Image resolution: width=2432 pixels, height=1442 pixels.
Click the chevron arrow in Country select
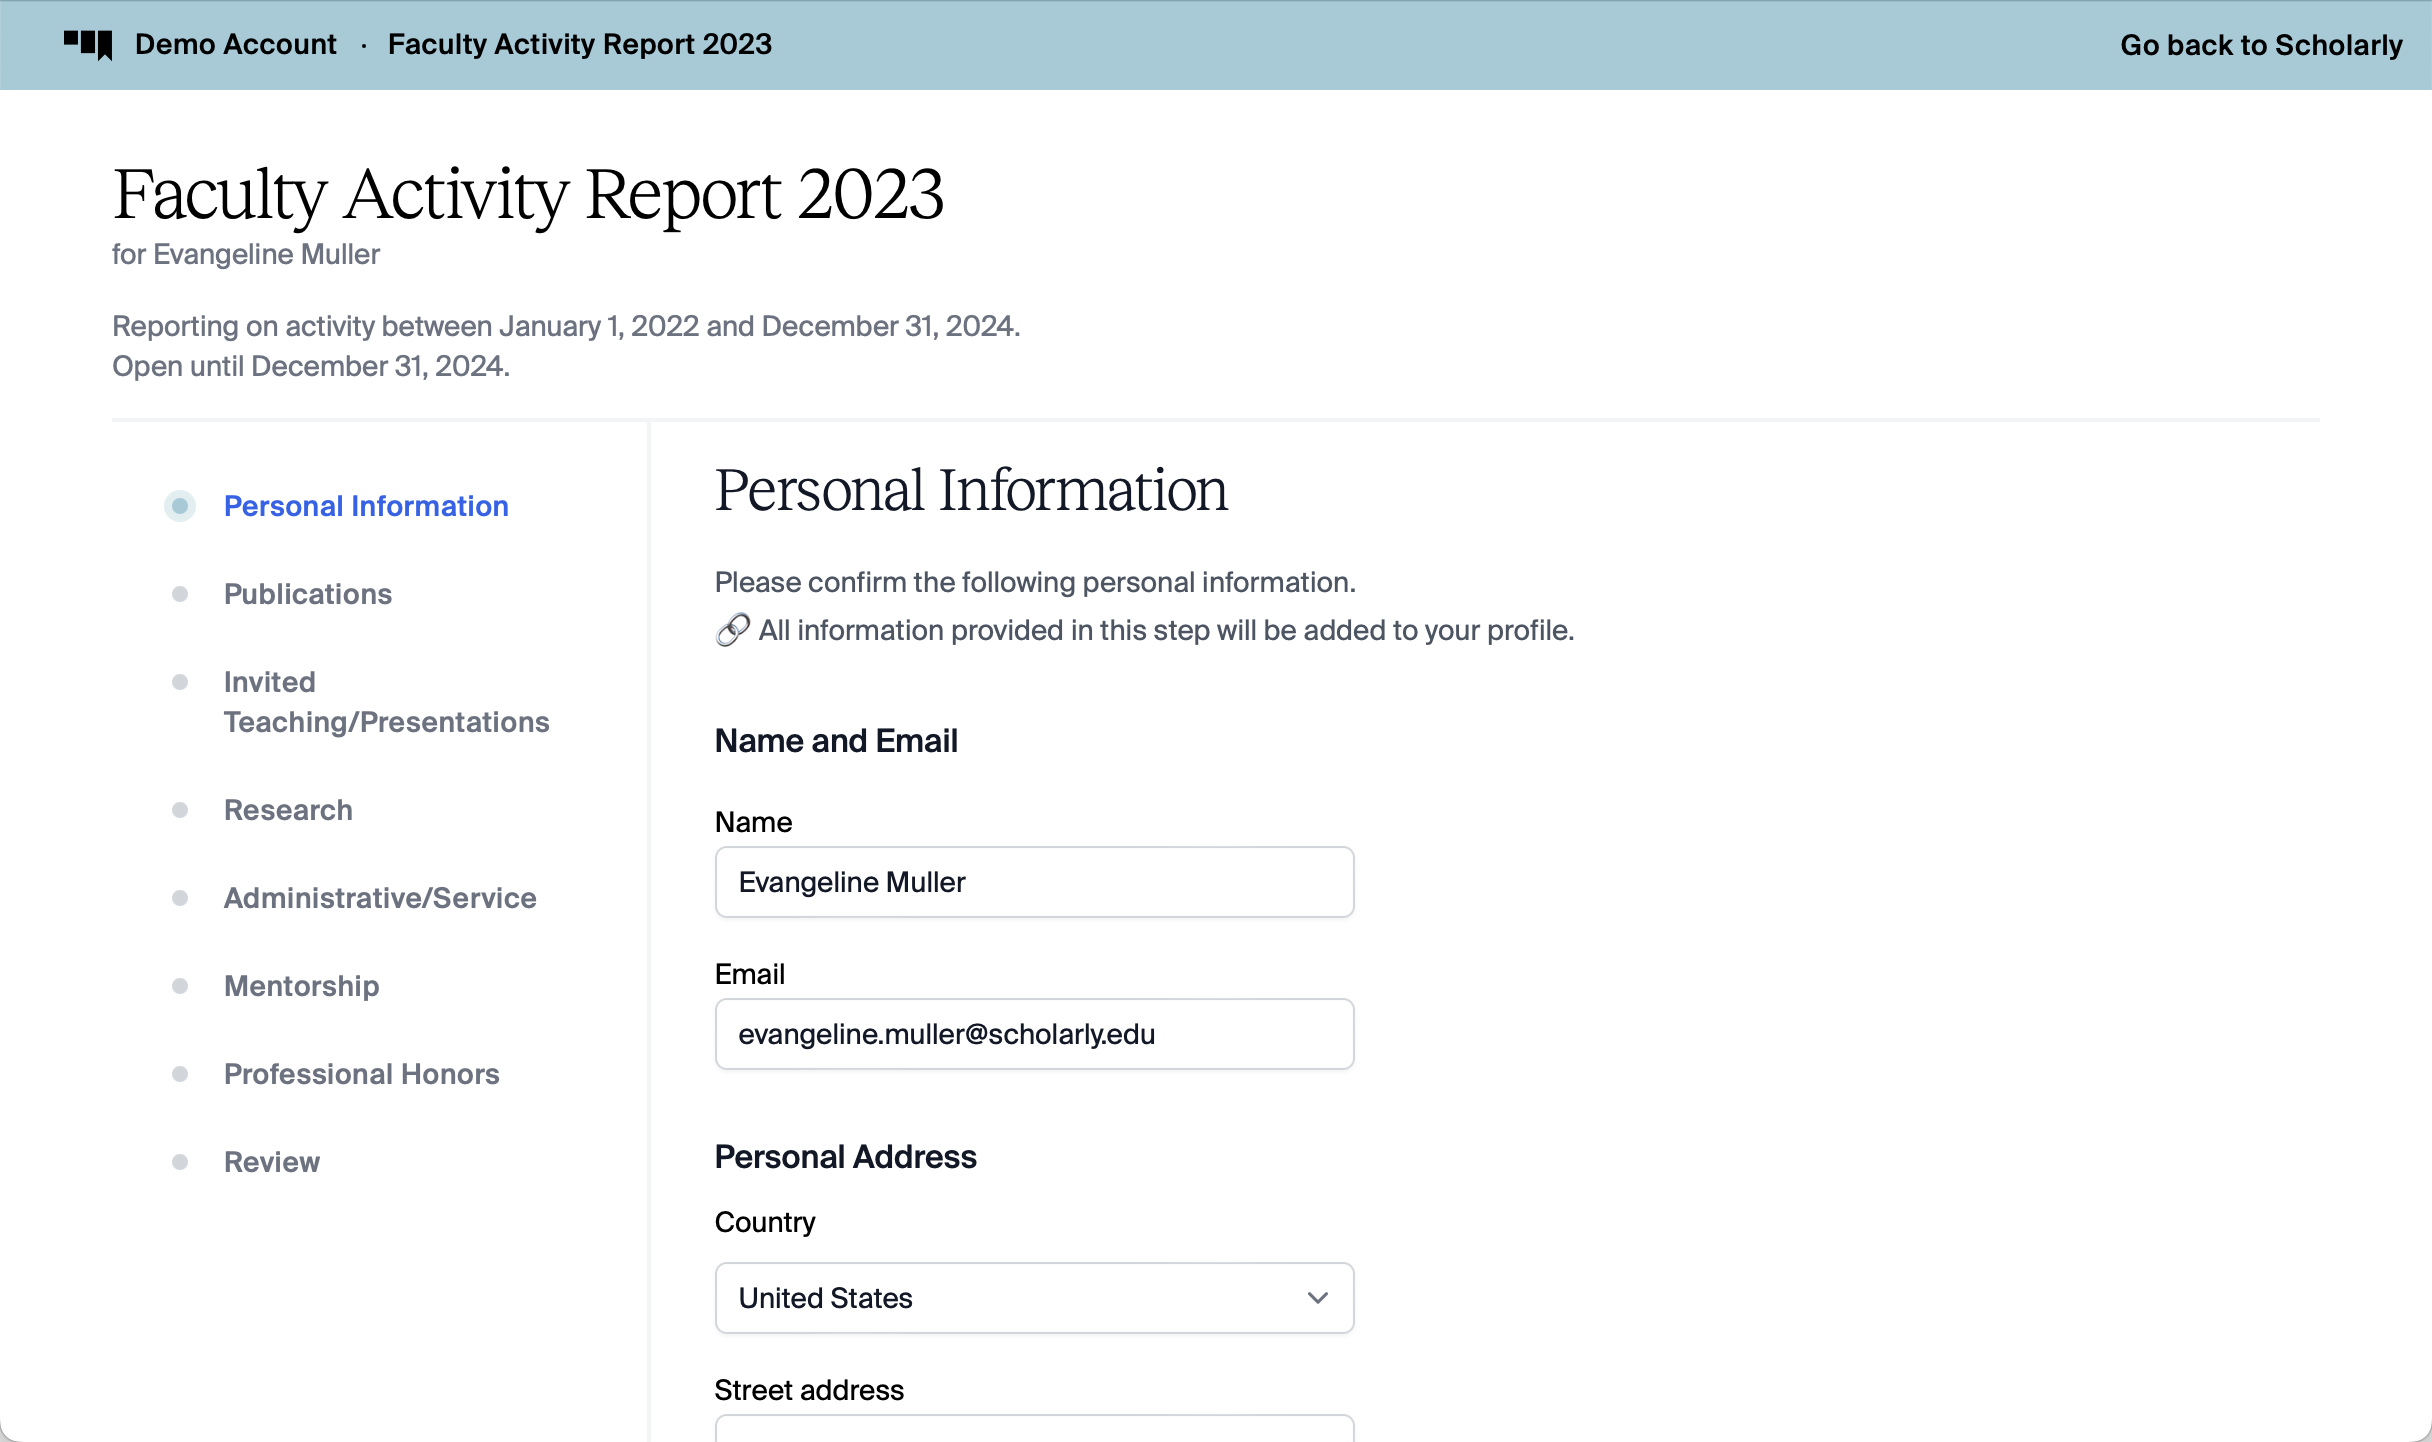1318,1298
